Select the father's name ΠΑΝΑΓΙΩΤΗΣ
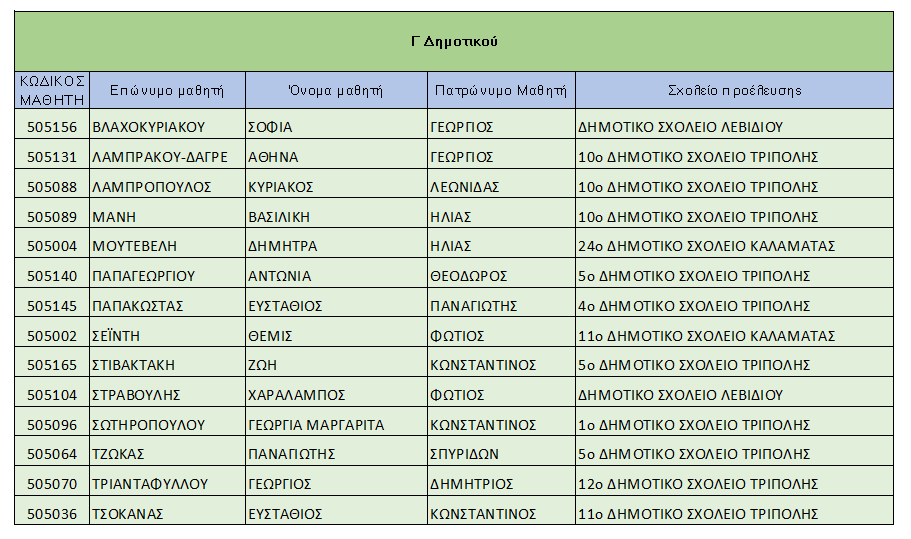 pos(473,306)
